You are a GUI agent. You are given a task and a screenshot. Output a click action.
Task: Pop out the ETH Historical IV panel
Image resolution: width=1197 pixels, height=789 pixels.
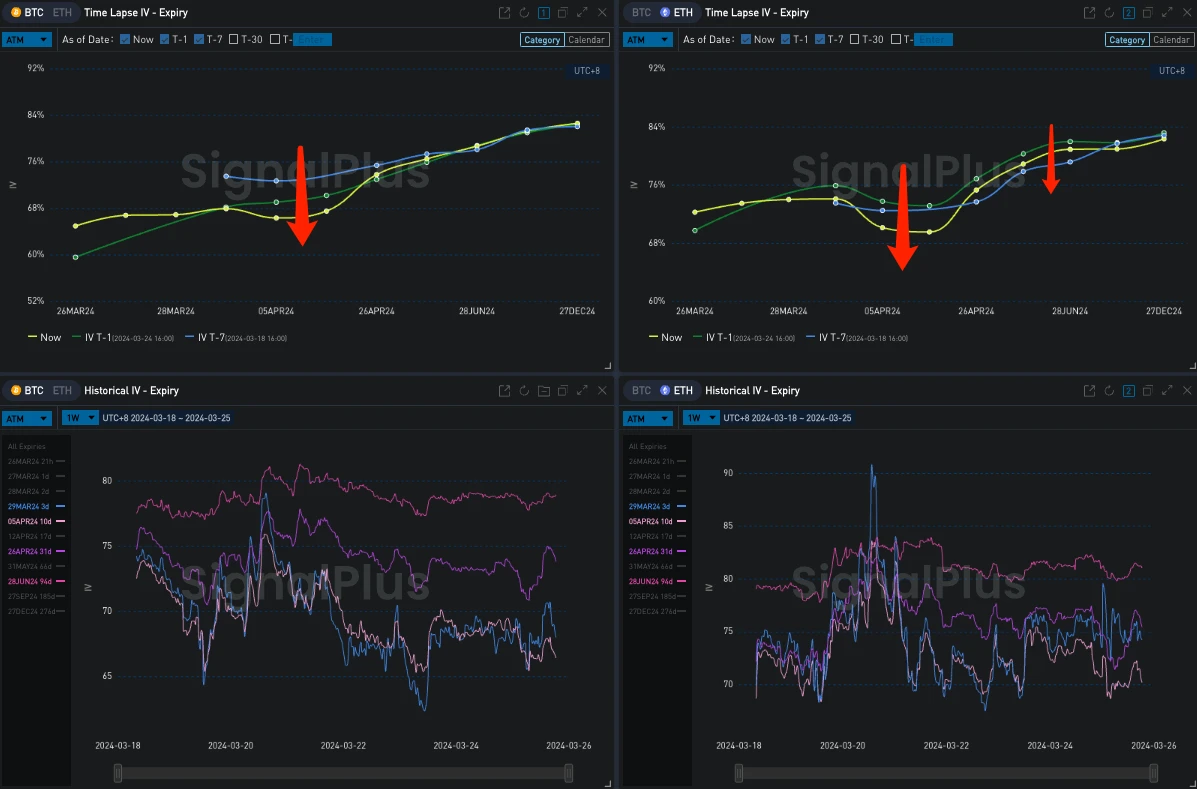click(x=1089, y=391)
